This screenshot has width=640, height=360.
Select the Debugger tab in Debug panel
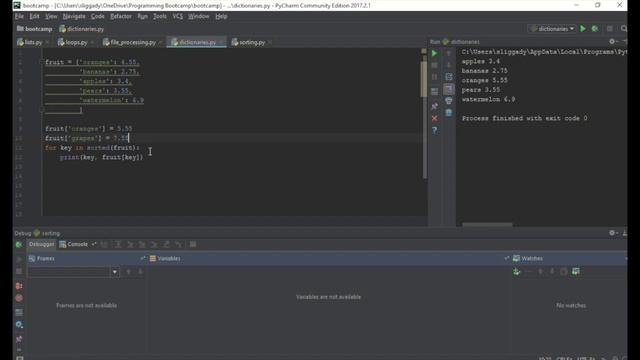(x=41, y=244)
